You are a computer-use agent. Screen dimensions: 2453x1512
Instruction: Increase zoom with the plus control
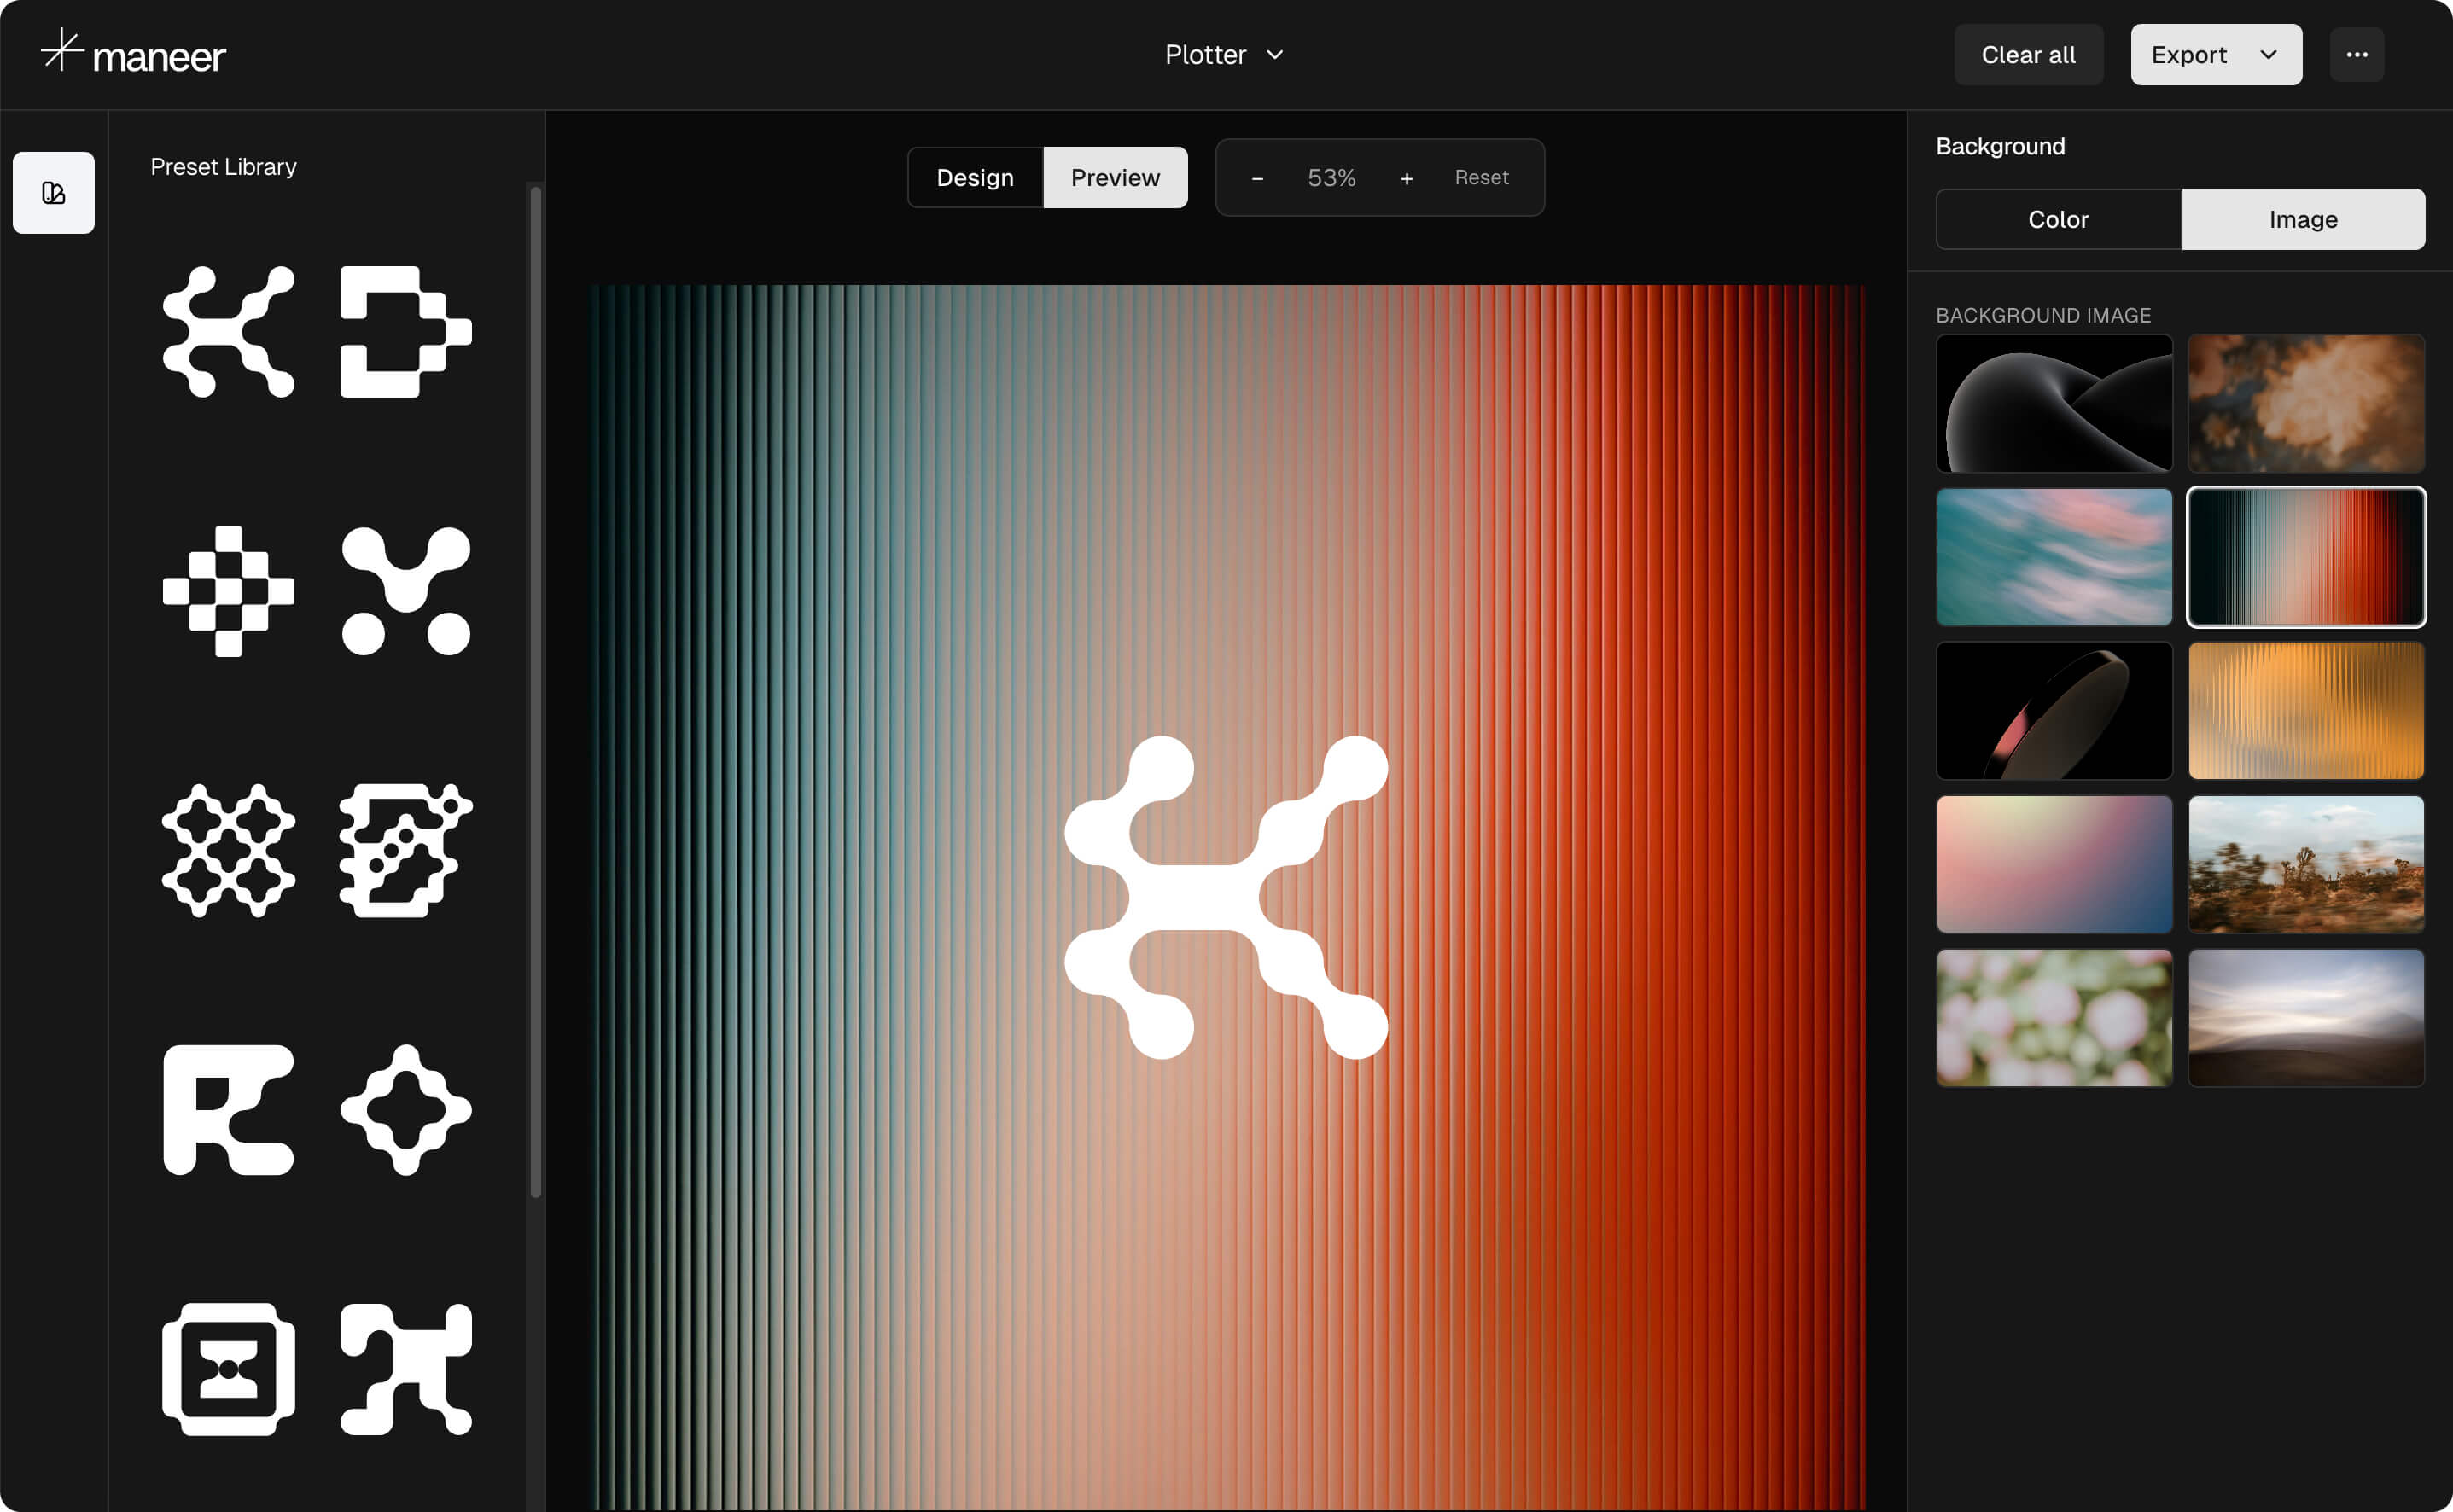[1406, 177]
